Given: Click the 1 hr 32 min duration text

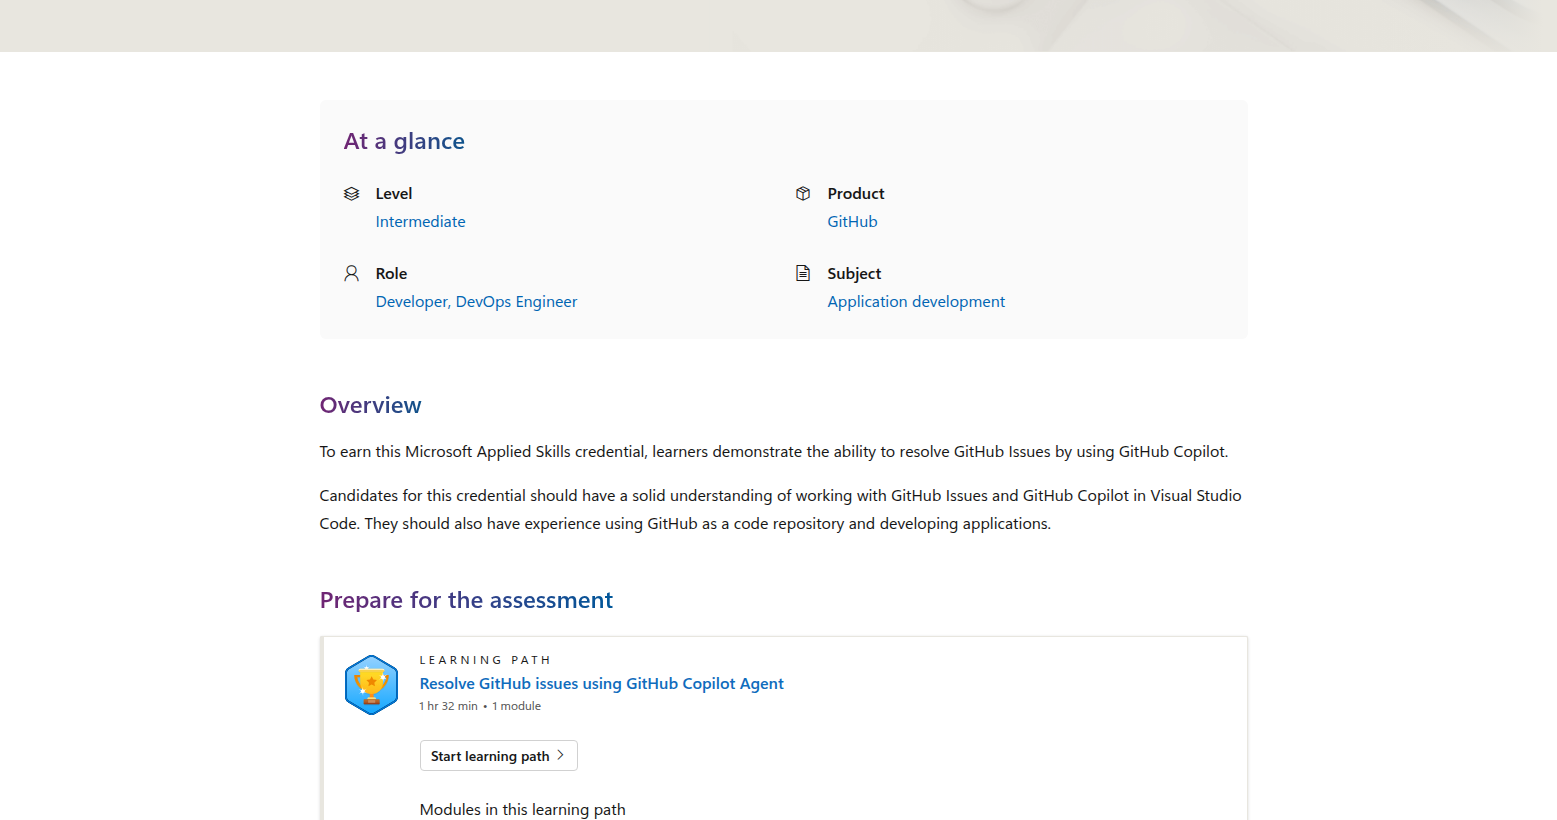Looking at the screenshot, I should pyautogui.click(x=448, y=706).
